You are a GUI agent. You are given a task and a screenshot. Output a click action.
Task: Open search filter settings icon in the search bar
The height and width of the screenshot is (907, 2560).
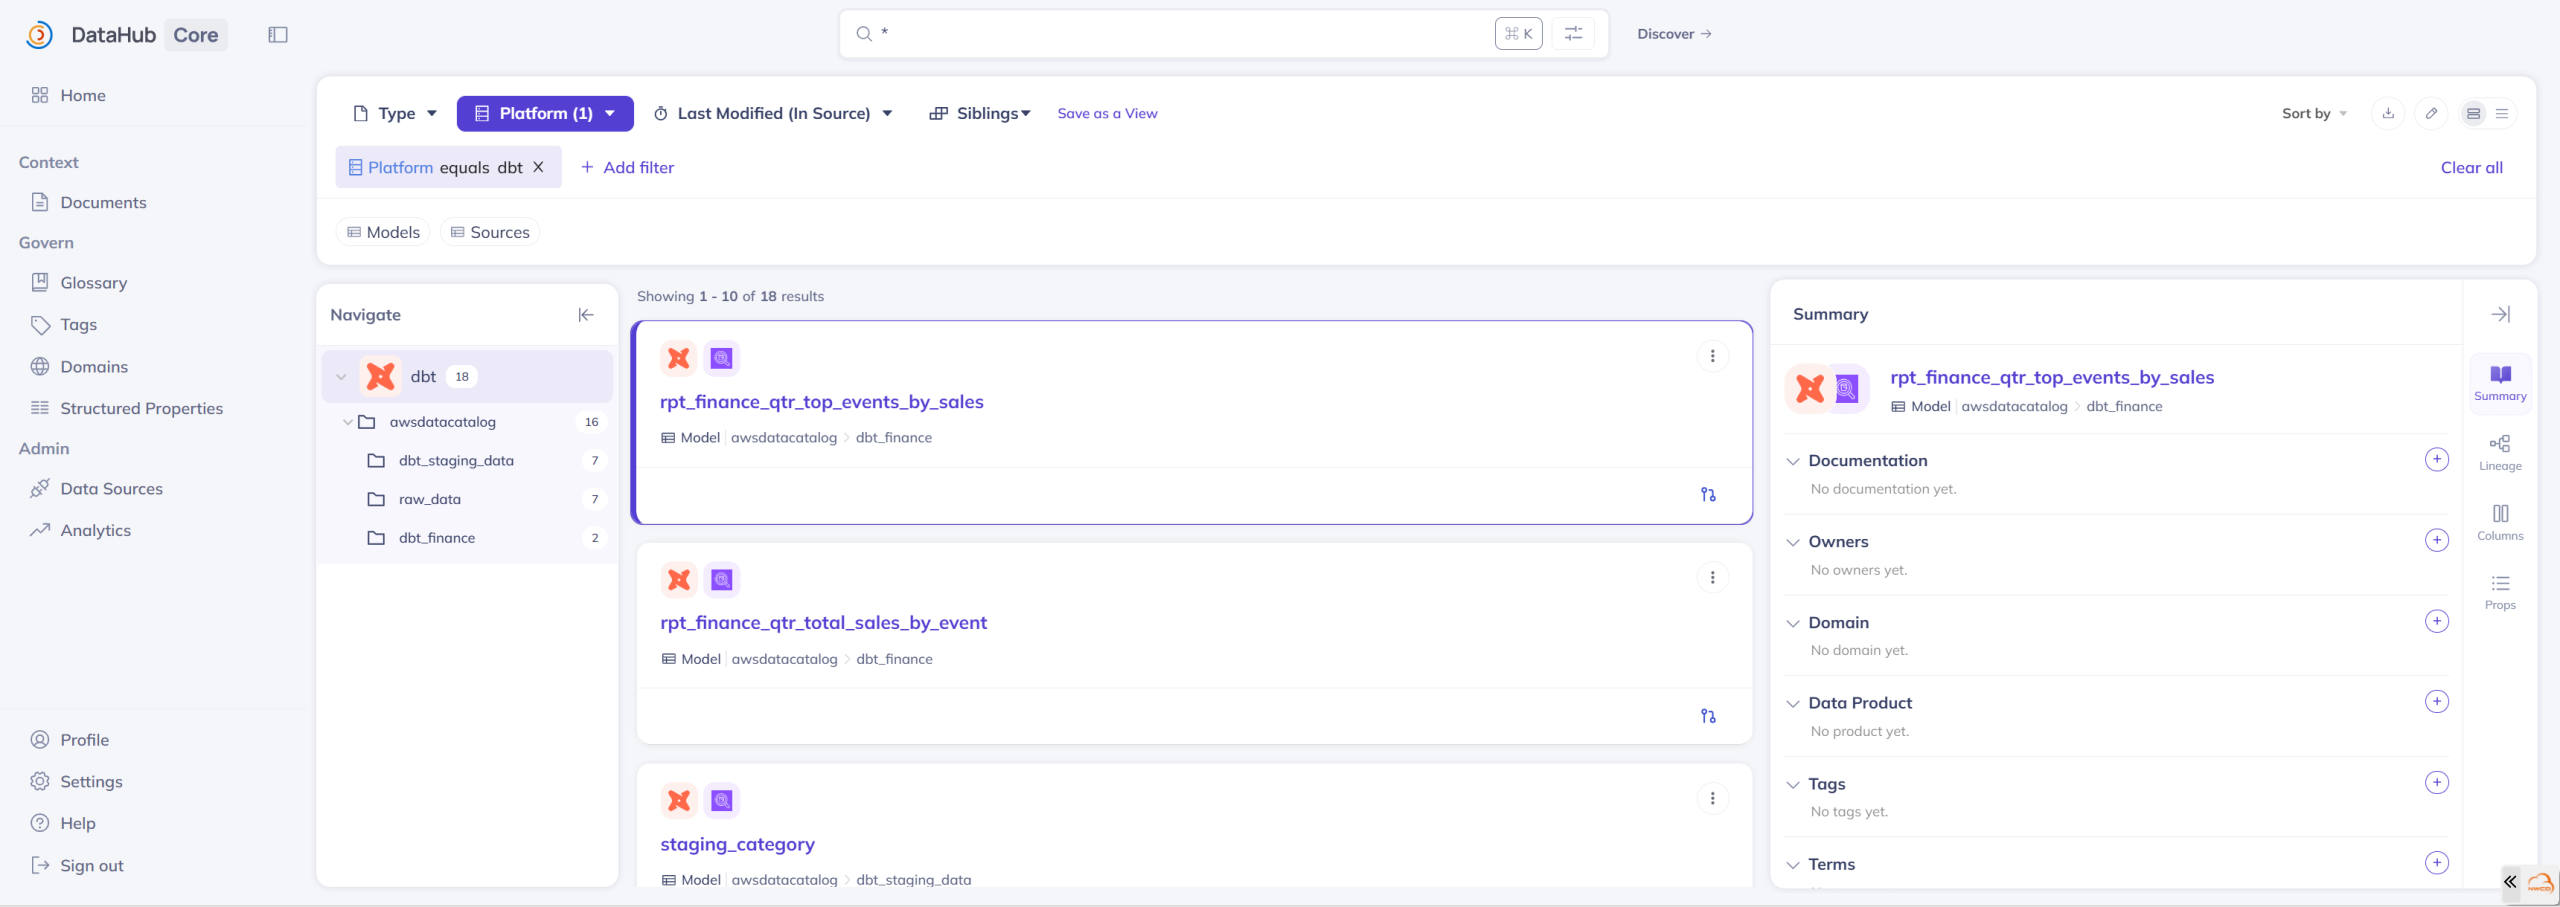pyautogui.click(x=1573, y=34)
